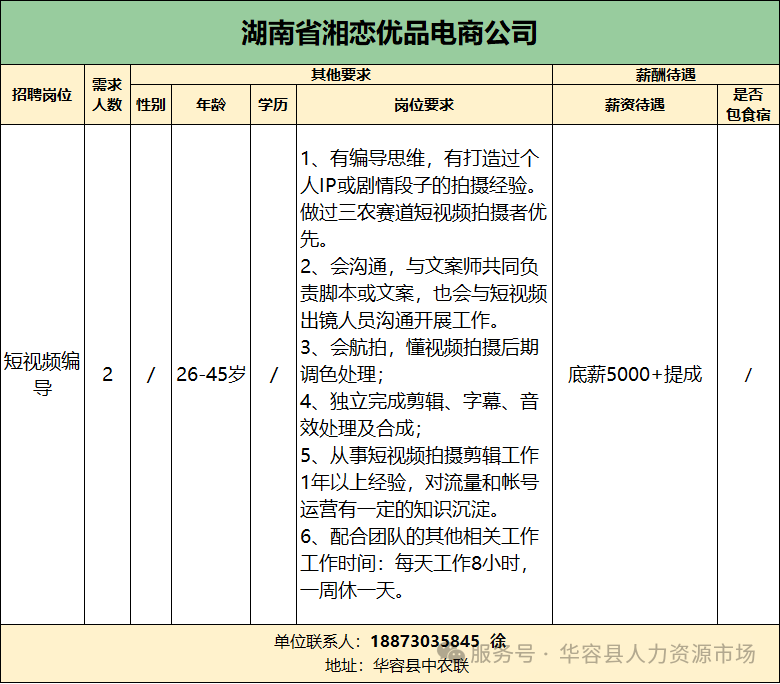
Task: Select requirement 6 about 配合团队
Action: pos(419,536)
